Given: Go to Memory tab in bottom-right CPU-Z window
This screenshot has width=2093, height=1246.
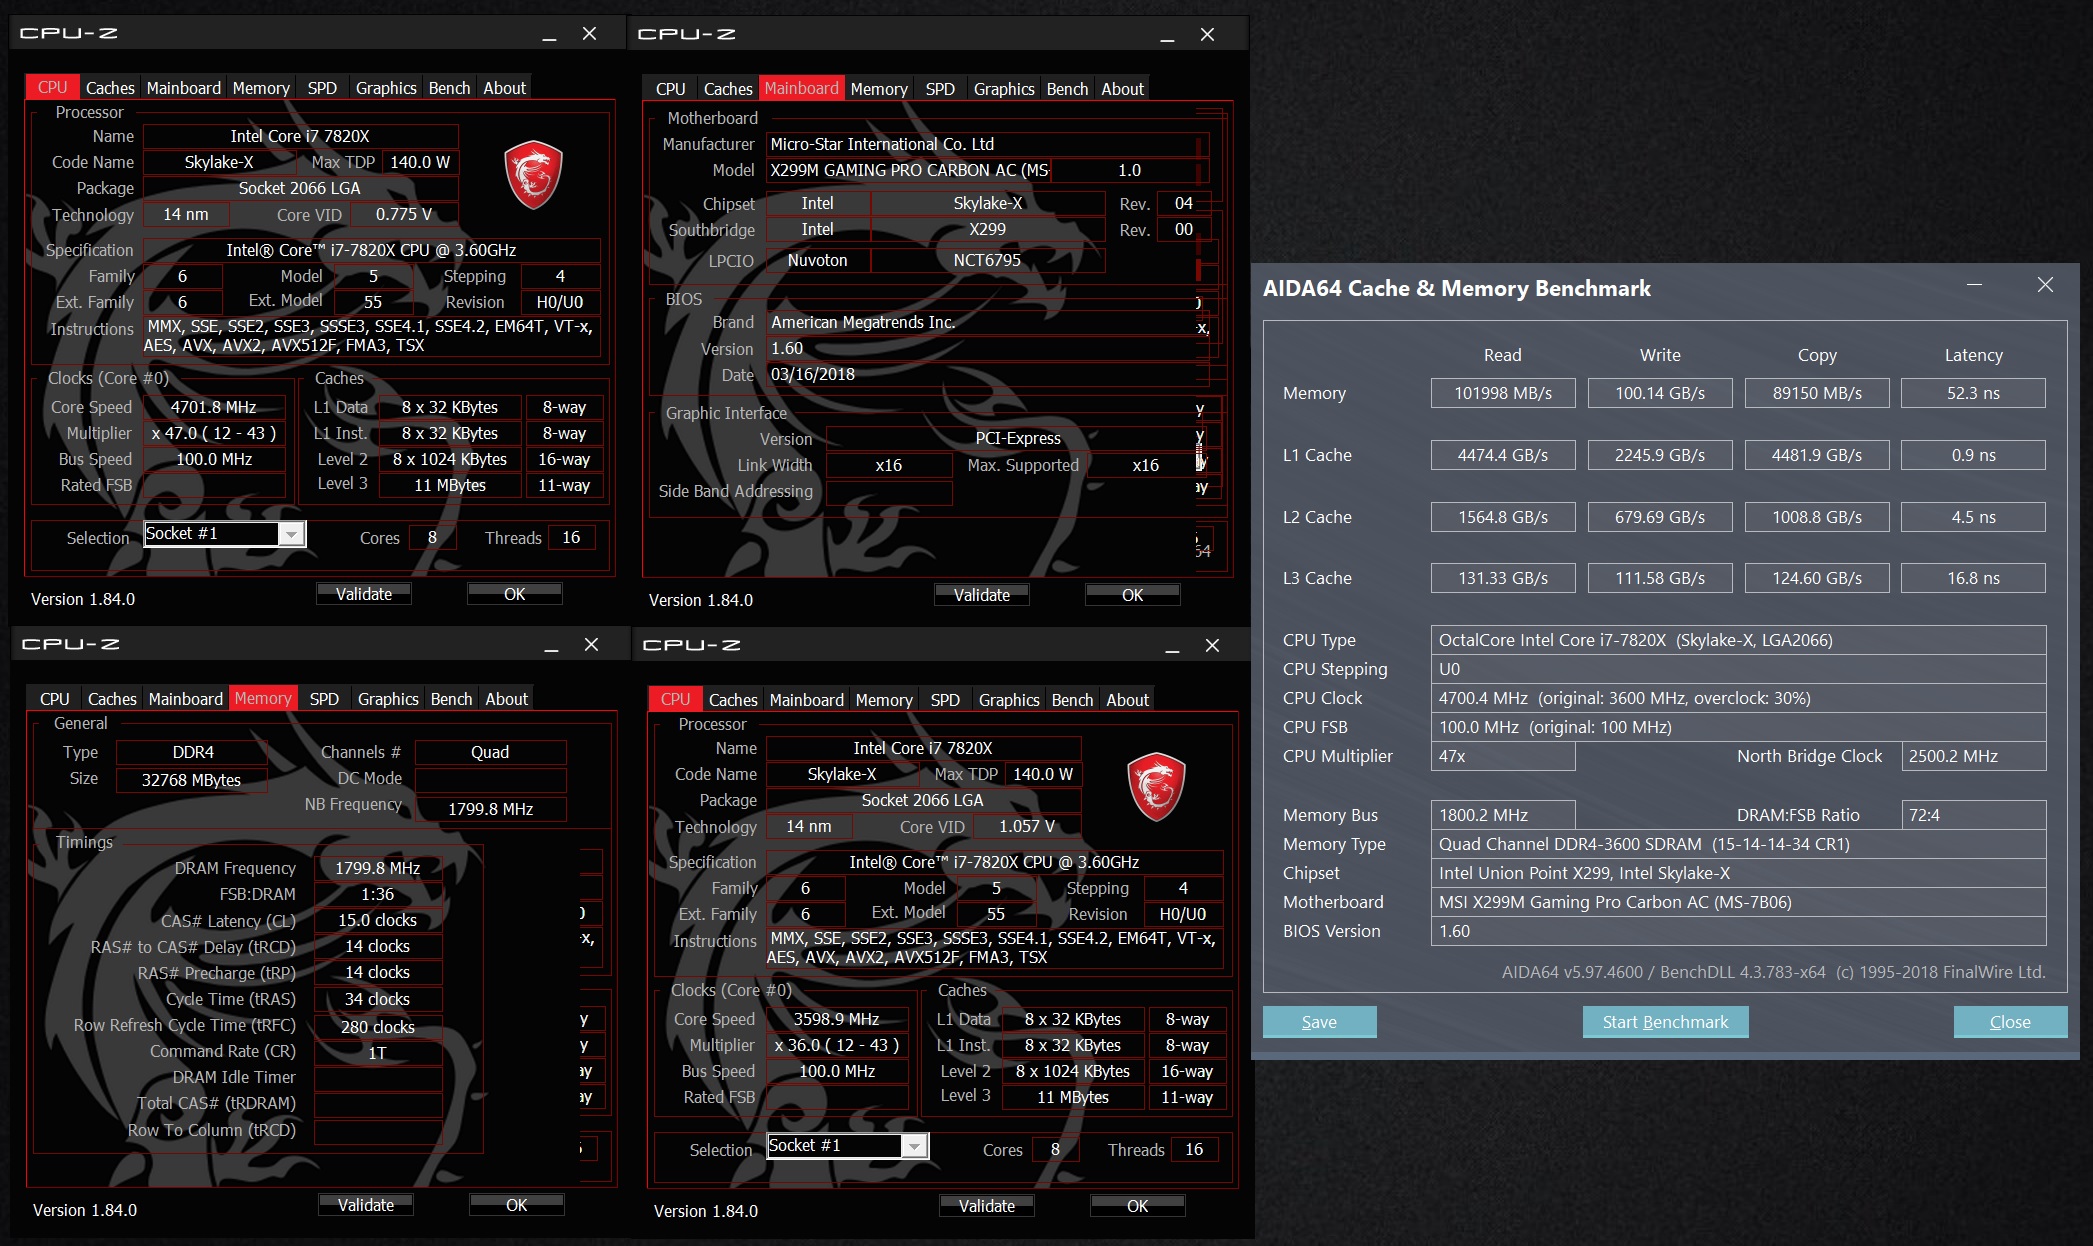Looking at the screenshot, I should tap(884, 700).
